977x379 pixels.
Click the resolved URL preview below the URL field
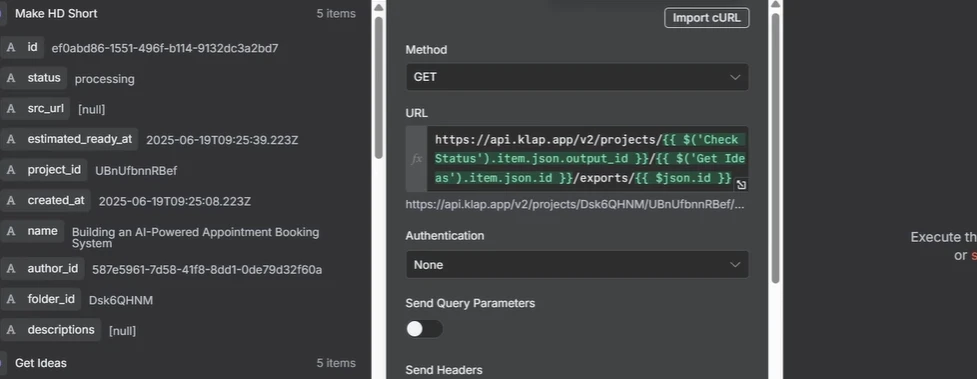pos(575,204)
